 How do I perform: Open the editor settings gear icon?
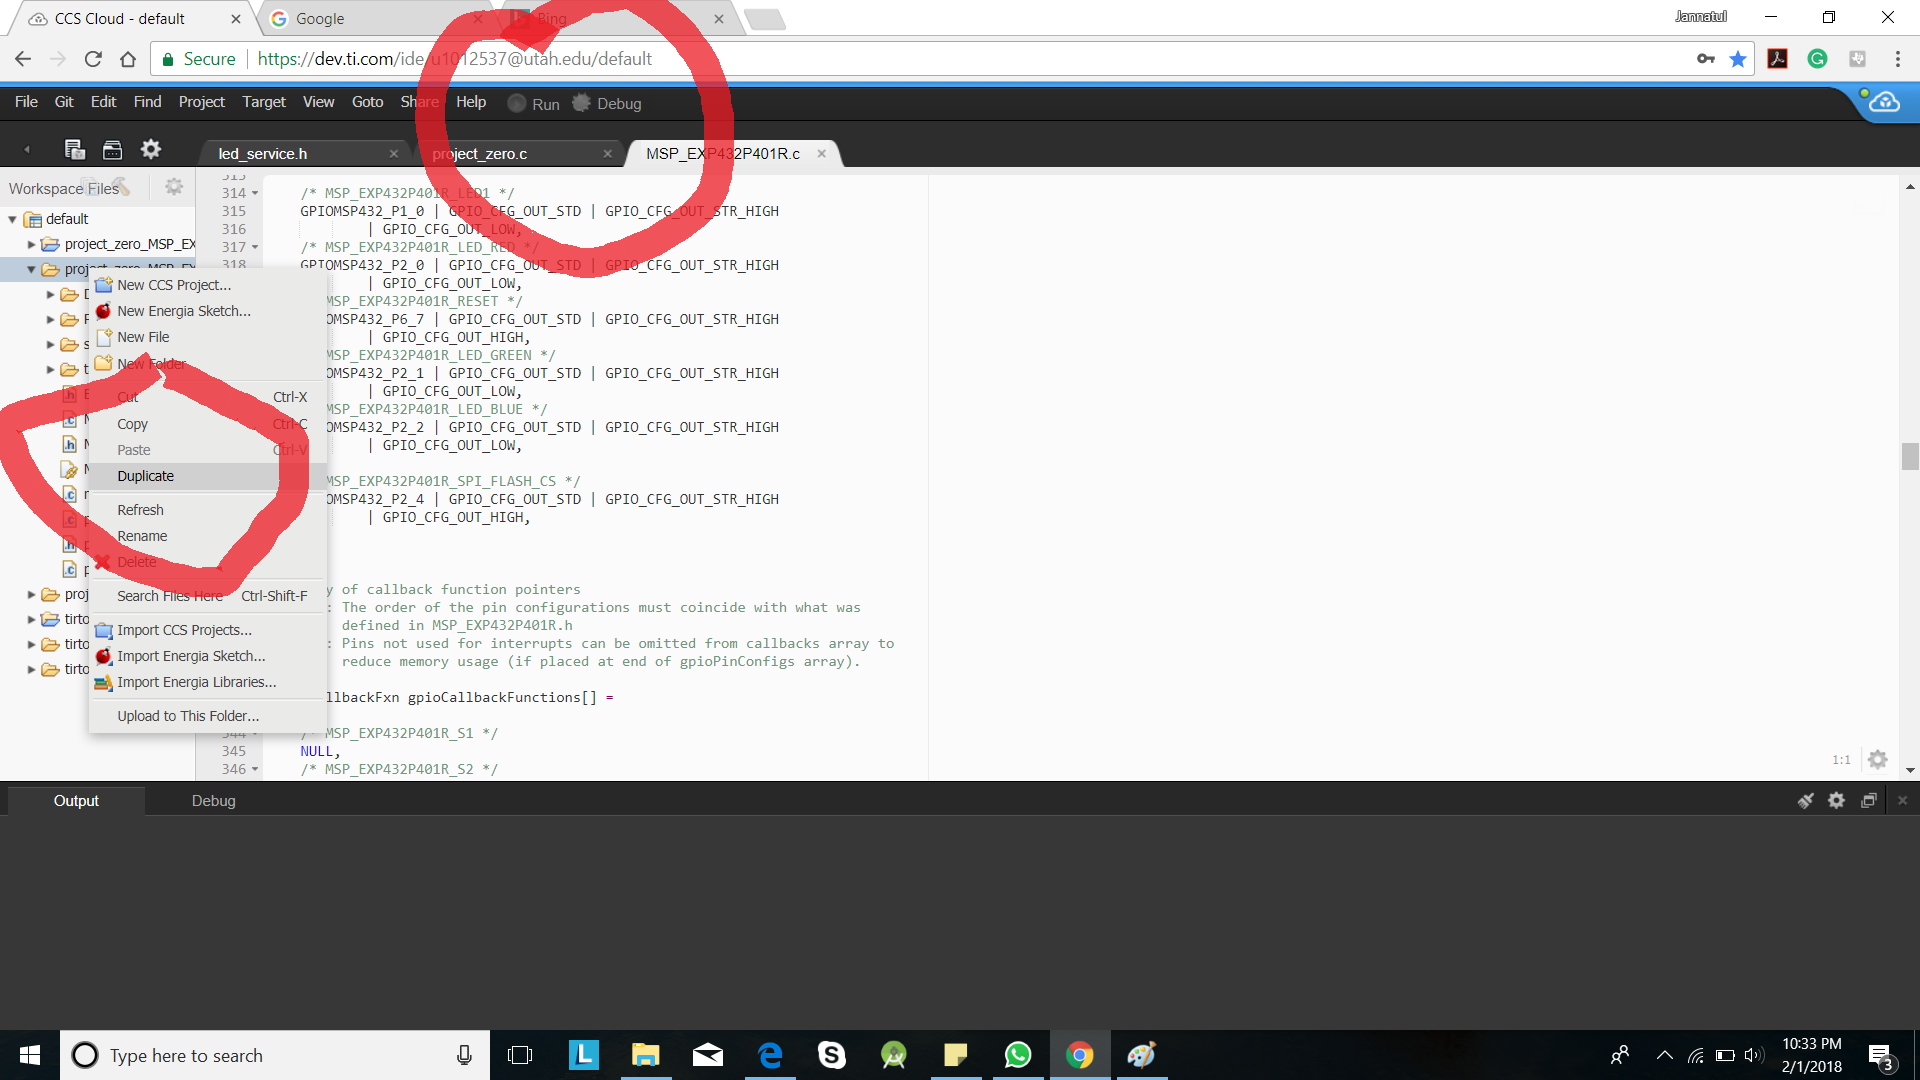(1877, 759)
